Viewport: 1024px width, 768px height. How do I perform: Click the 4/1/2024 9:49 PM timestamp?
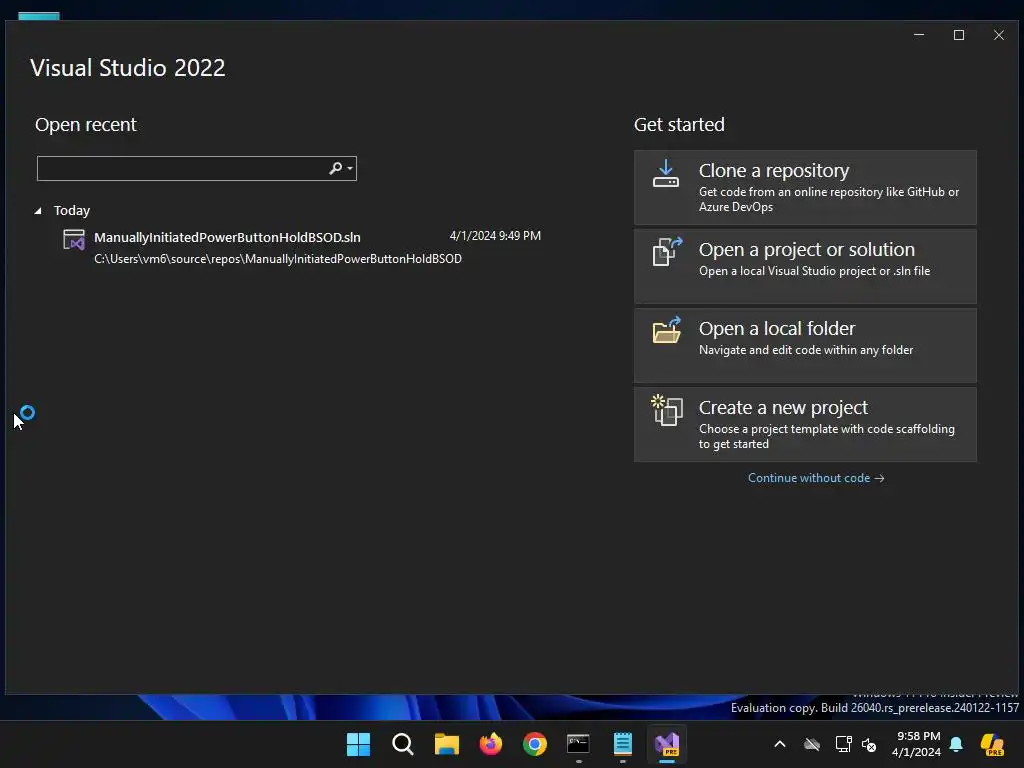pyautogui.click(x=495, y=236)
